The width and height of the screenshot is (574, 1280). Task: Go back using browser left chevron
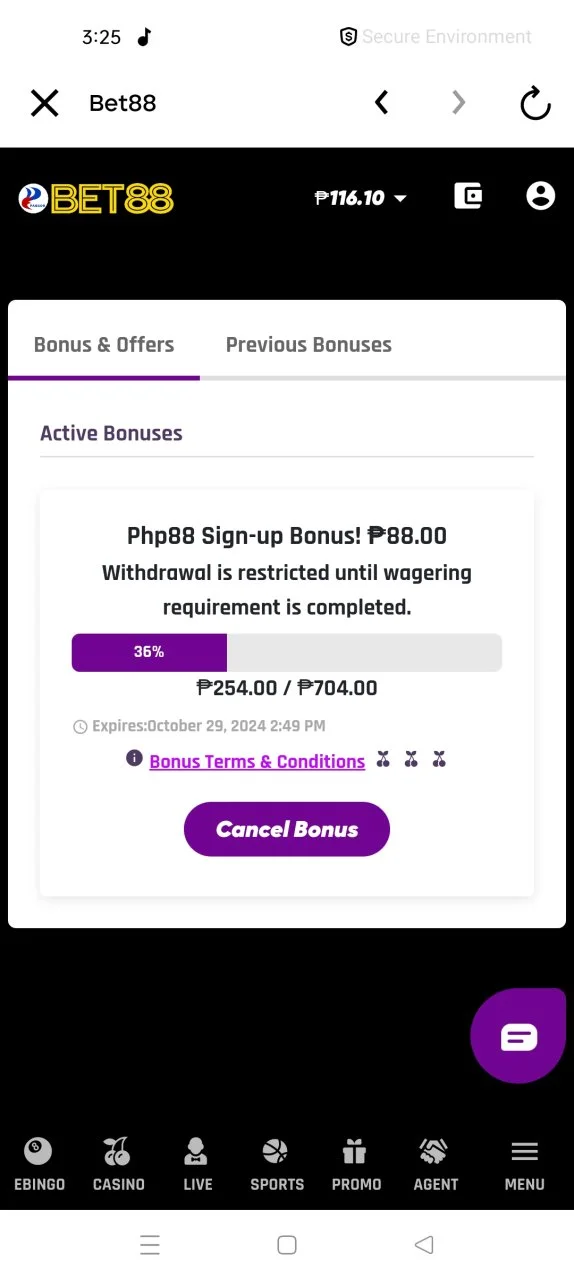pyautogui.click(x=381, y=102)
